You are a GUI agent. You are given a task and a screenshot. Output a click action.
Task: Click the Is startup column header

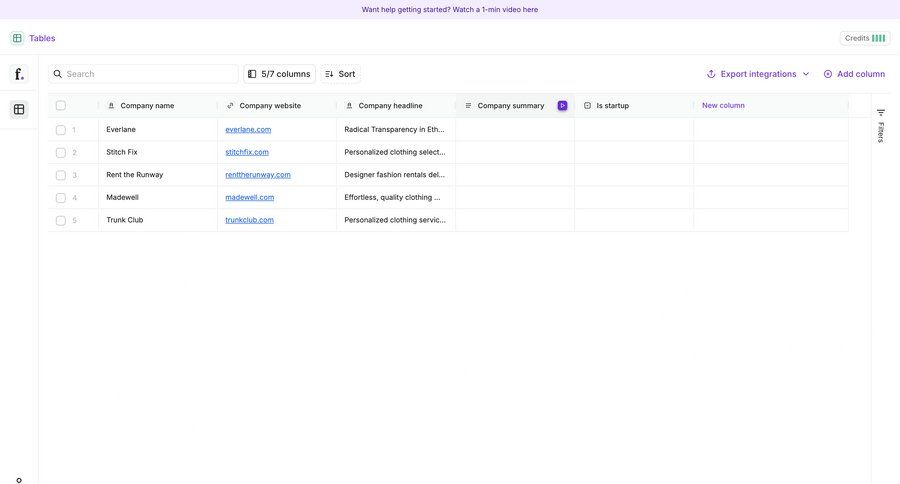click(612, 106)
